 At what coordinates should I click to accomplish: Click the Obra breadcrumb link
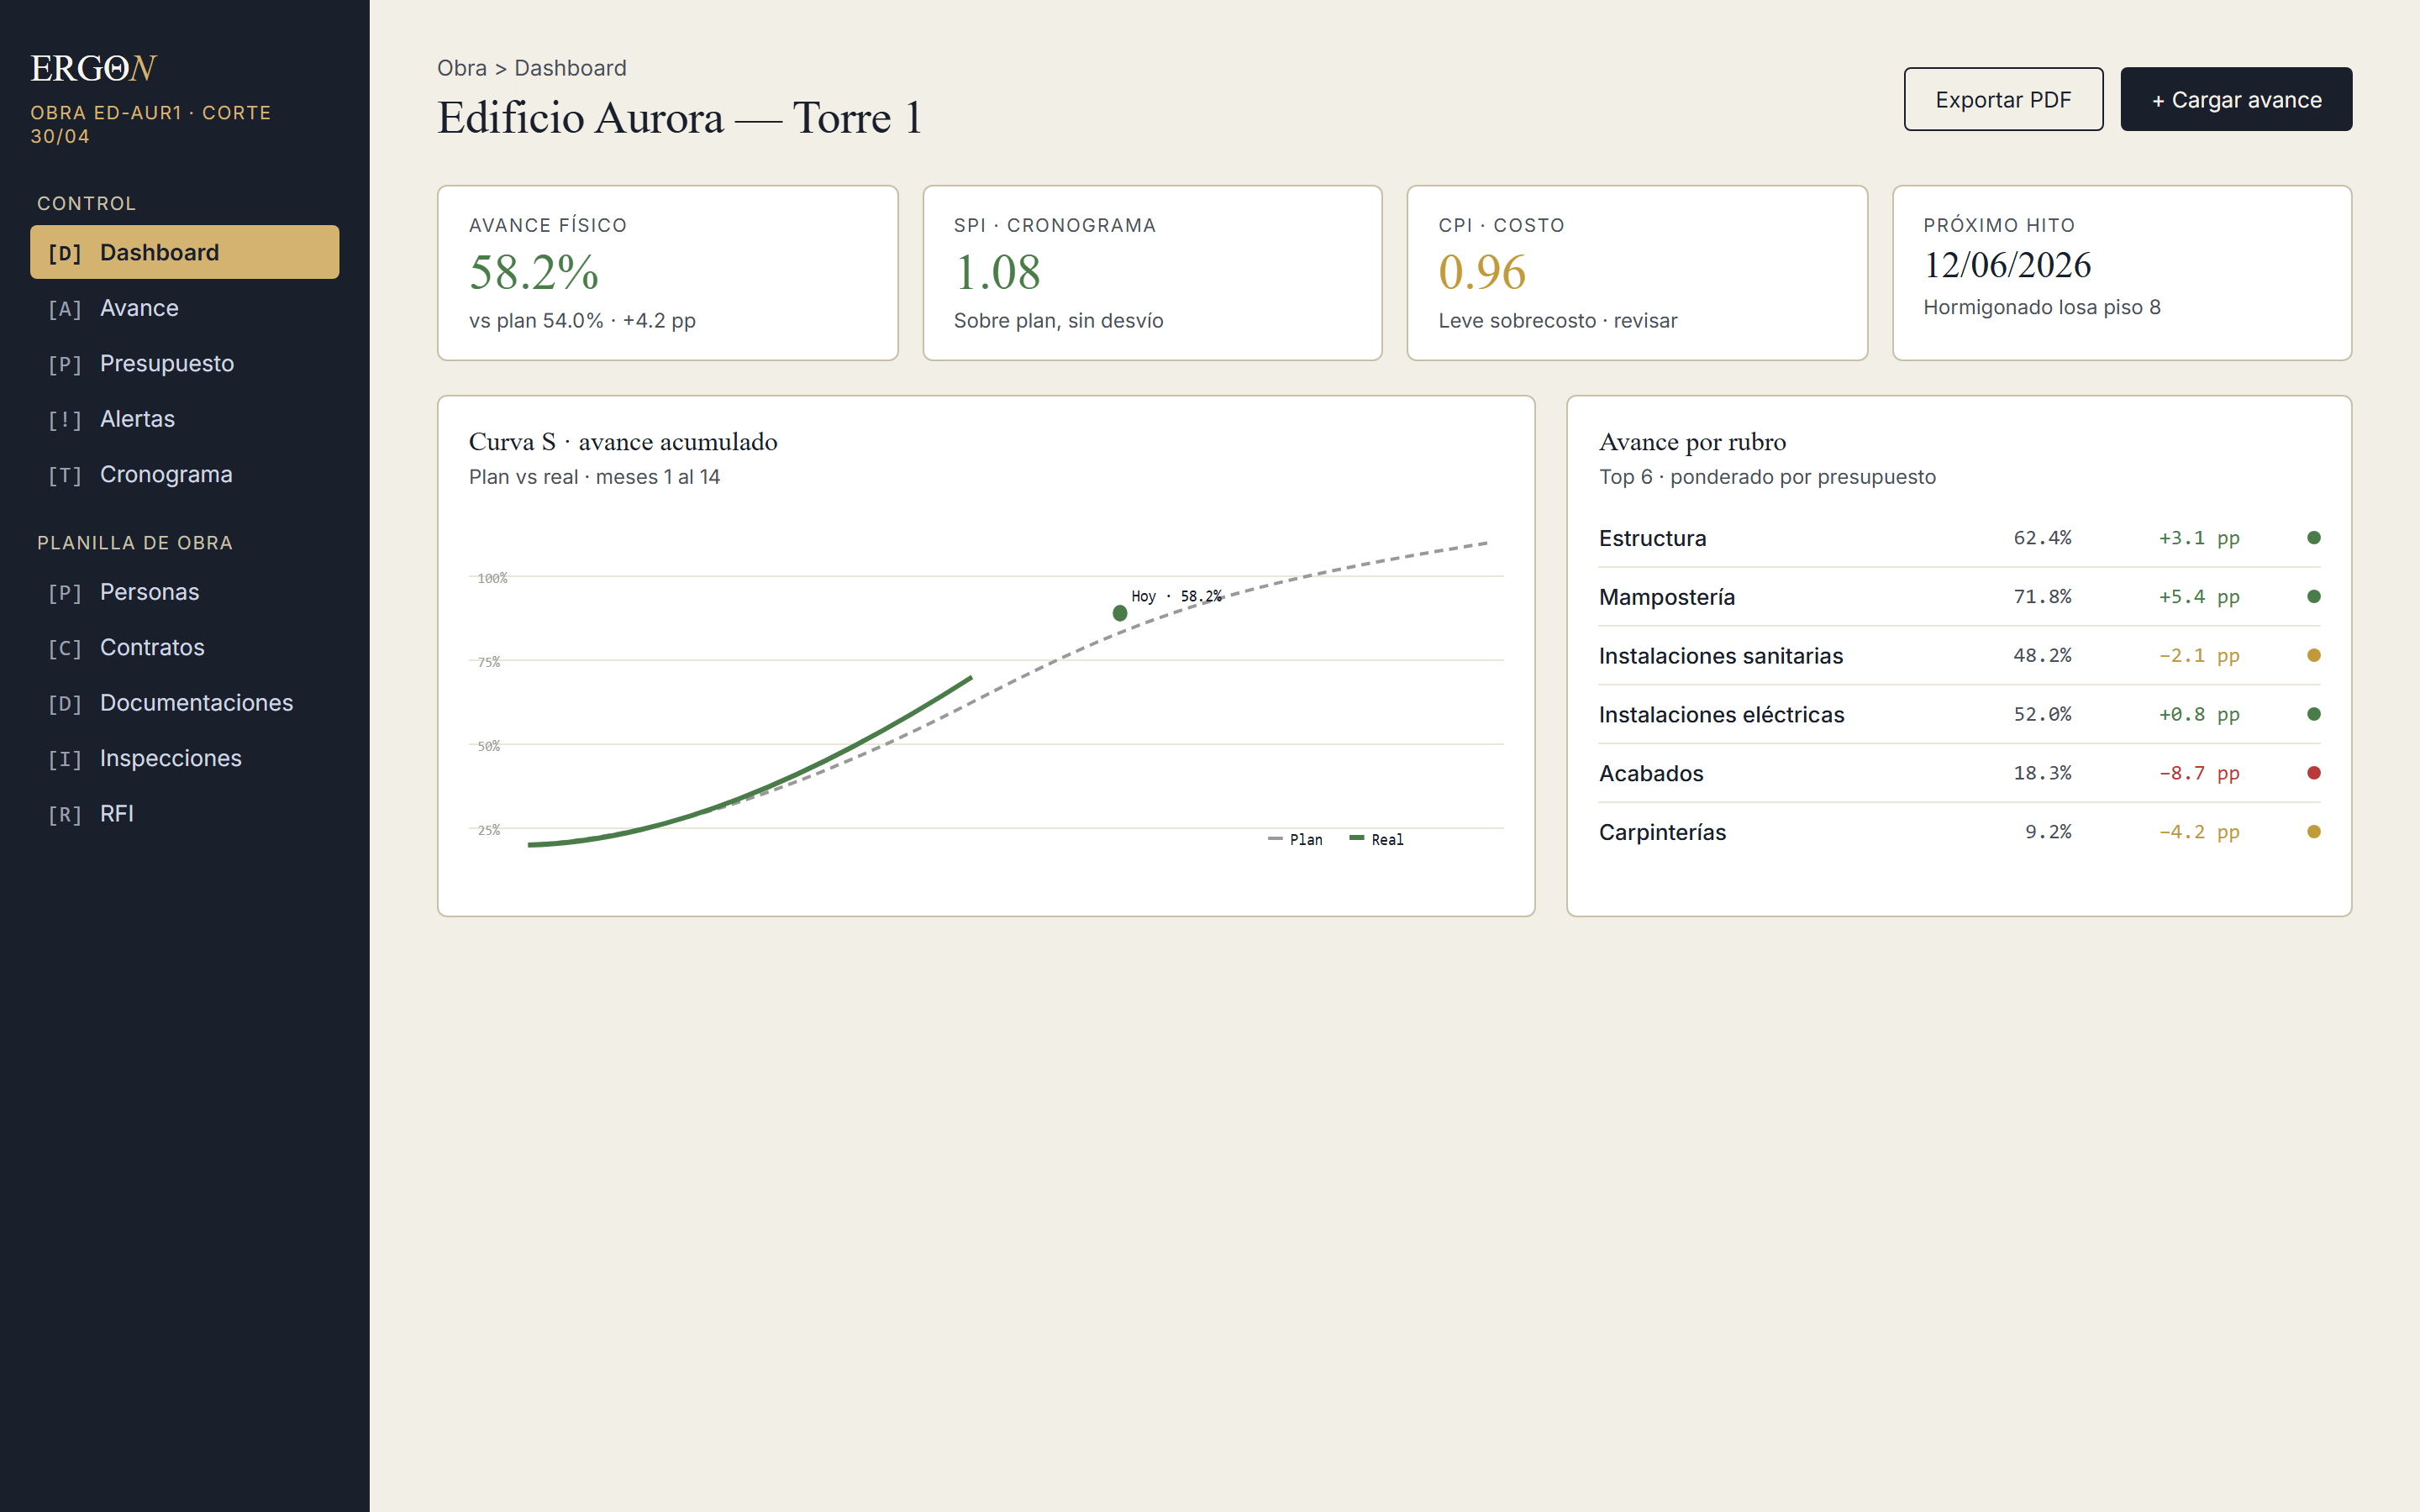pos(462,68)
